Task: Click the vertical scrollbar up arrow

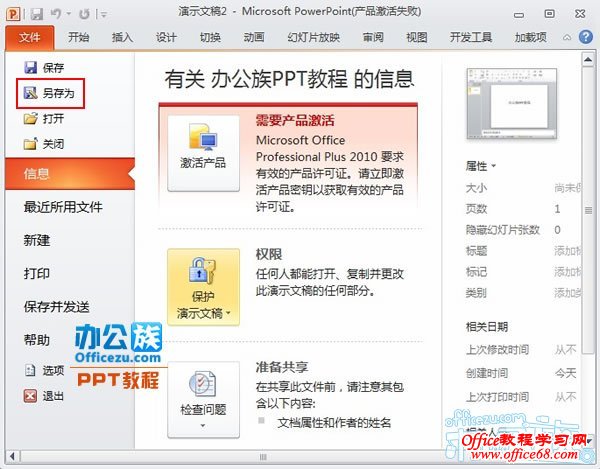Action: tap(588, 60)
